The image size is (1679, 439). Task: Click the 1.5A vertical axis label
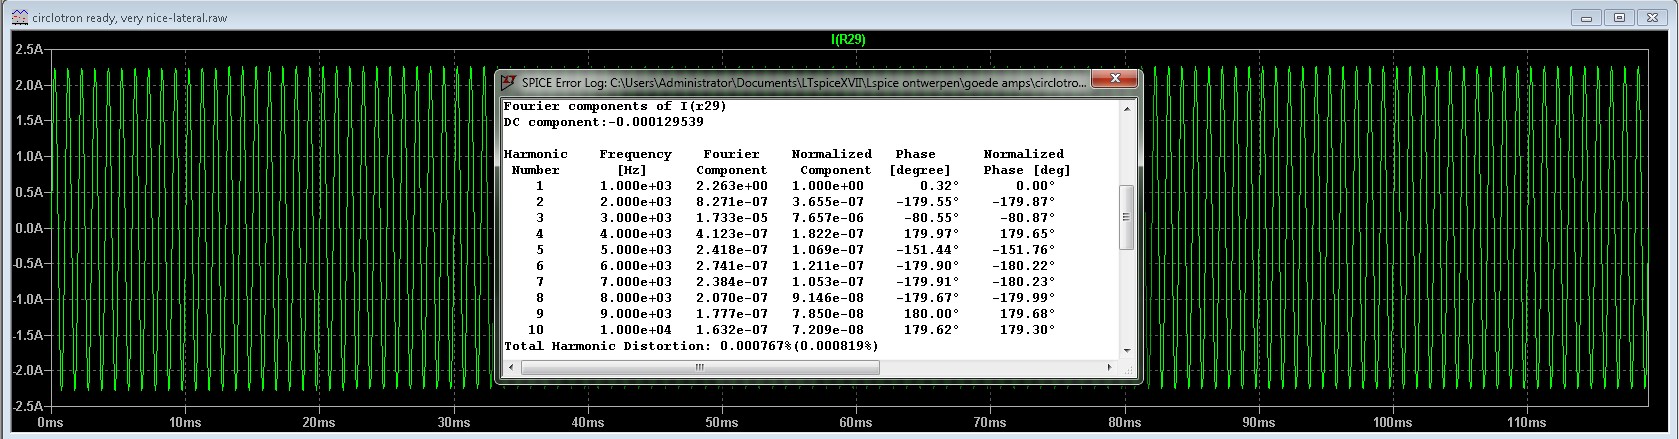pos(30,121)
